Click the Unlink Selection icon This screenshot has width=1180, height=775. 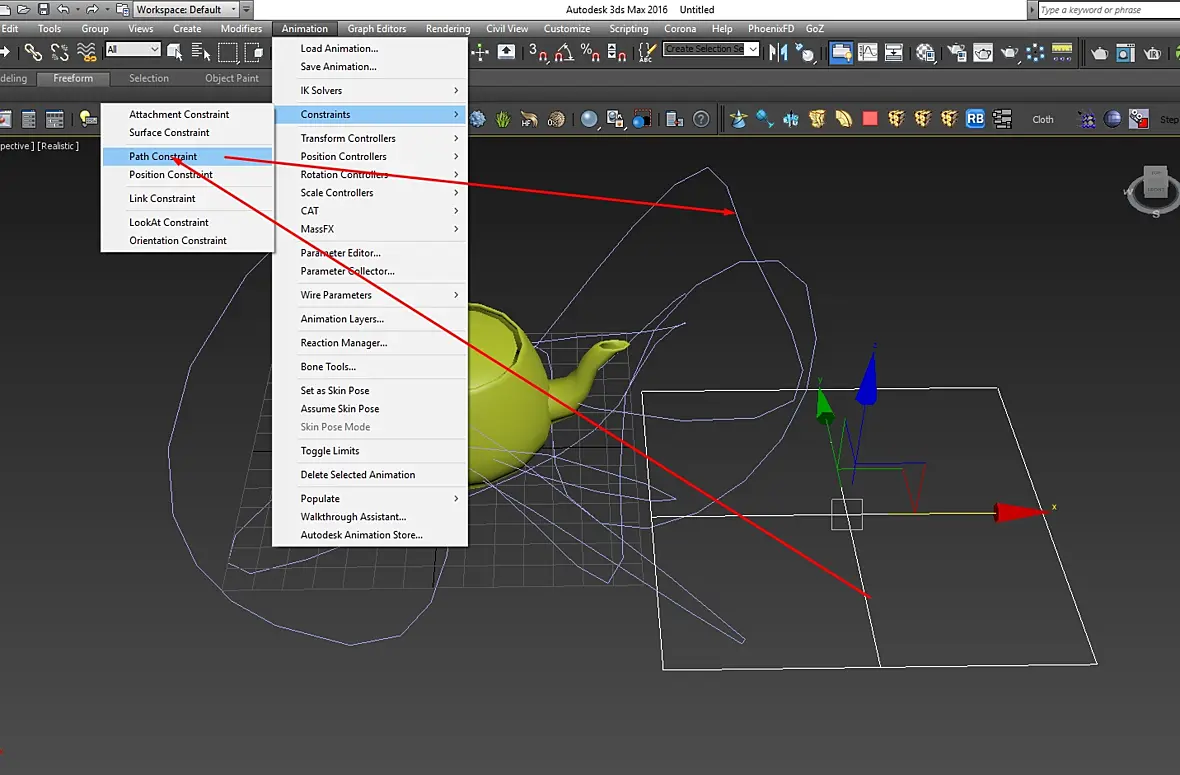[x=59, y=52]
